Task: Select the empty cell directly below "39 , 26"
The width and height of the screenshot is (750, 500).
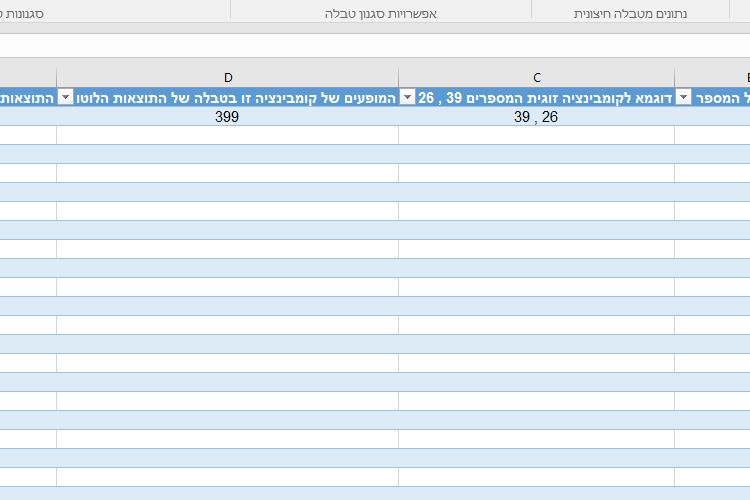Action: (536, 135)
